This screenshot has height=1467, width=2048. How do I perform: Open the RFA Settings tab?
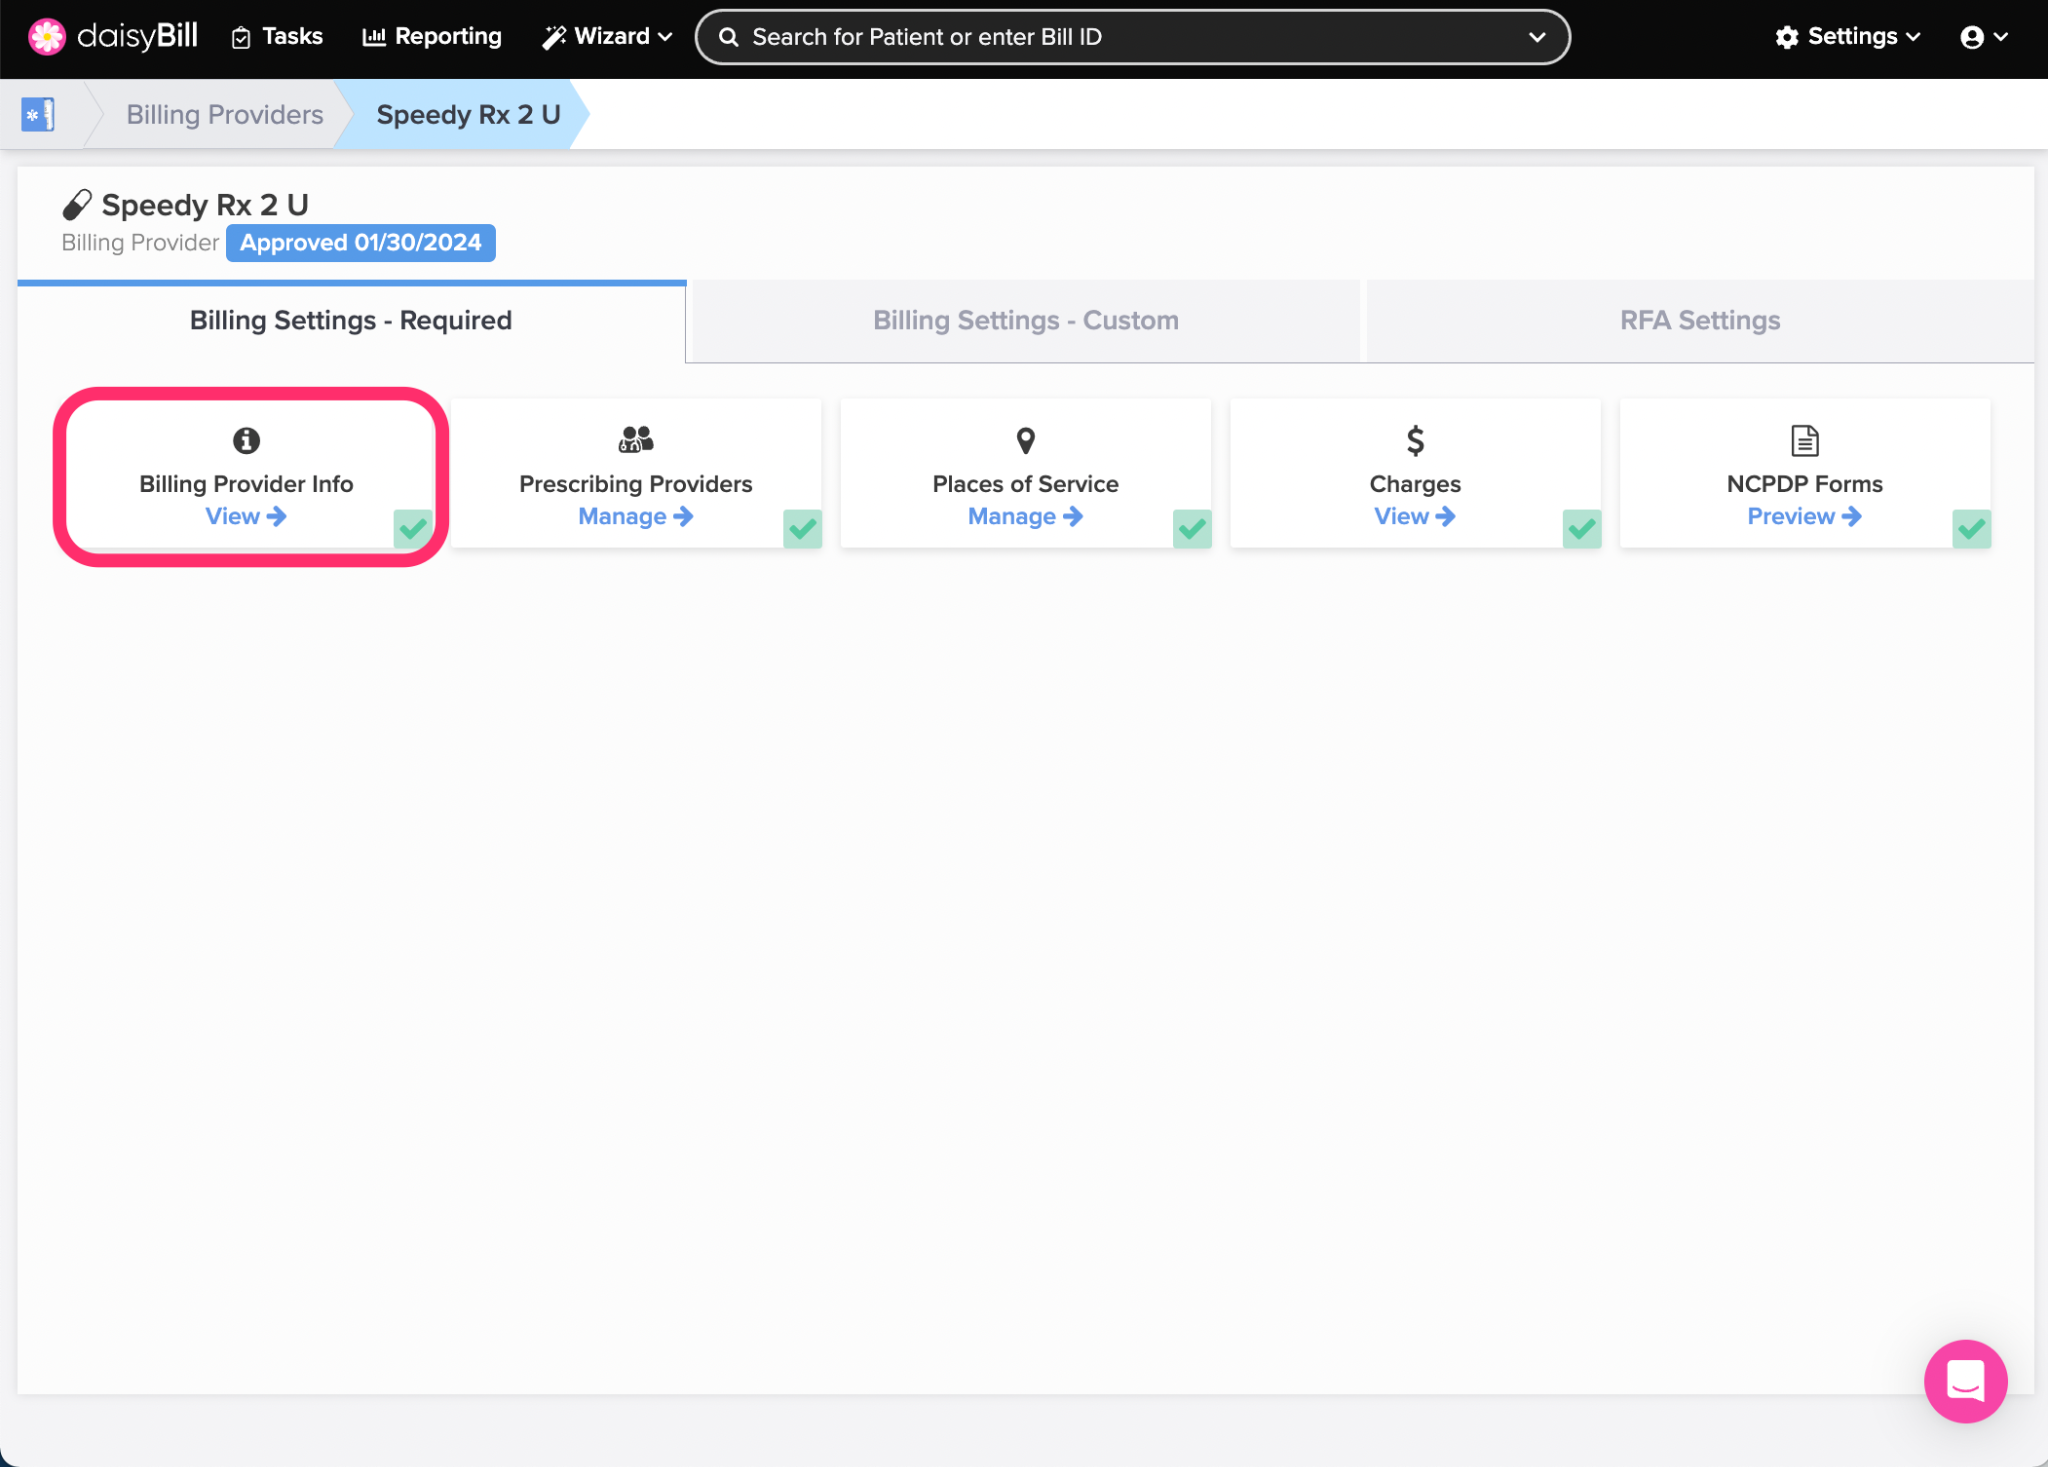[1699, 320]
